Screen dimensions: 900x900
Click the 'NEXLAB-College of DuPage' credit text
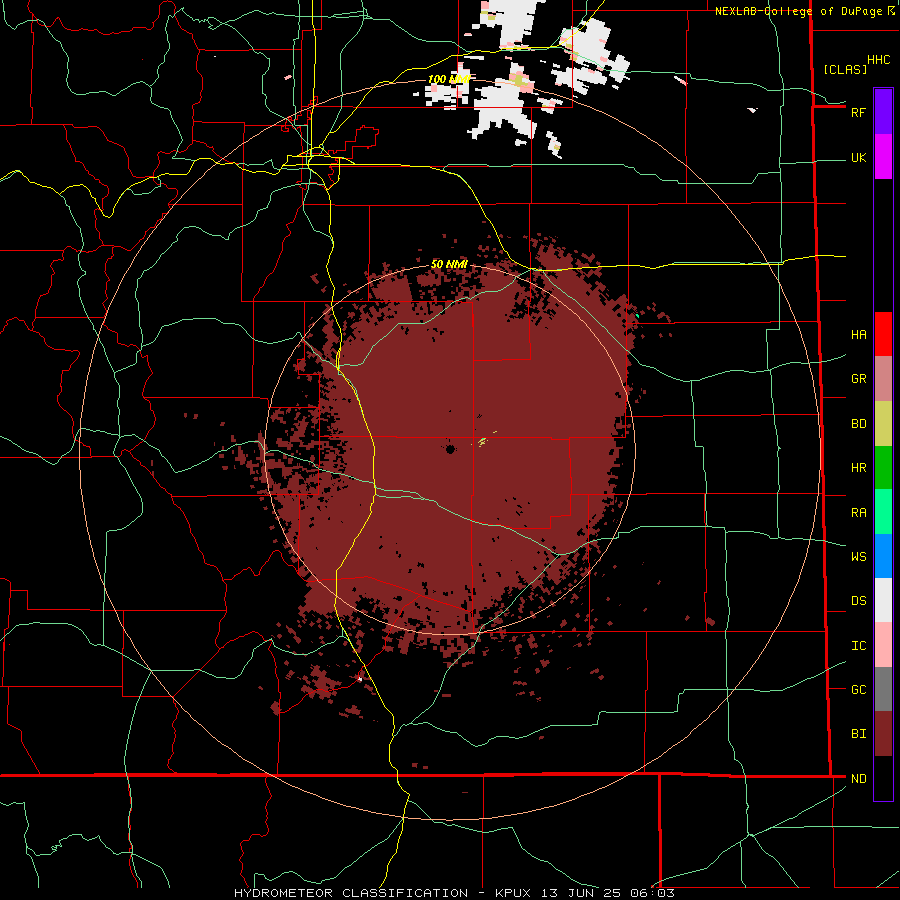(798, 11)
